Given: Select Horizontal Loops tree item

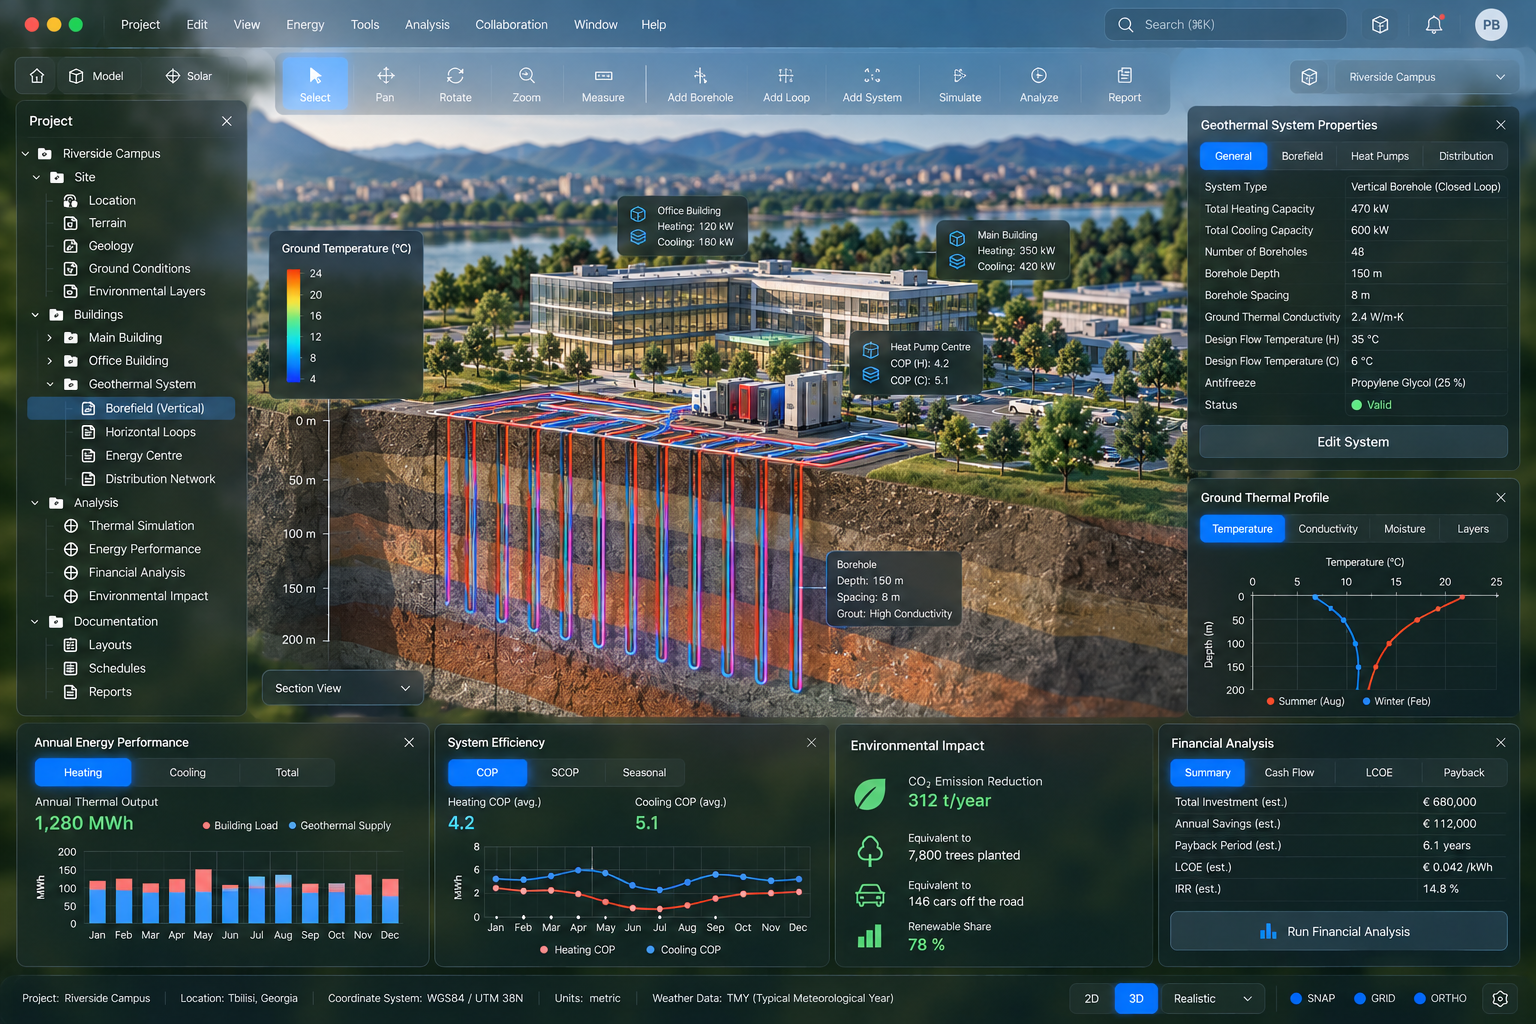Looking at the screenshot, I should point(150,432).
